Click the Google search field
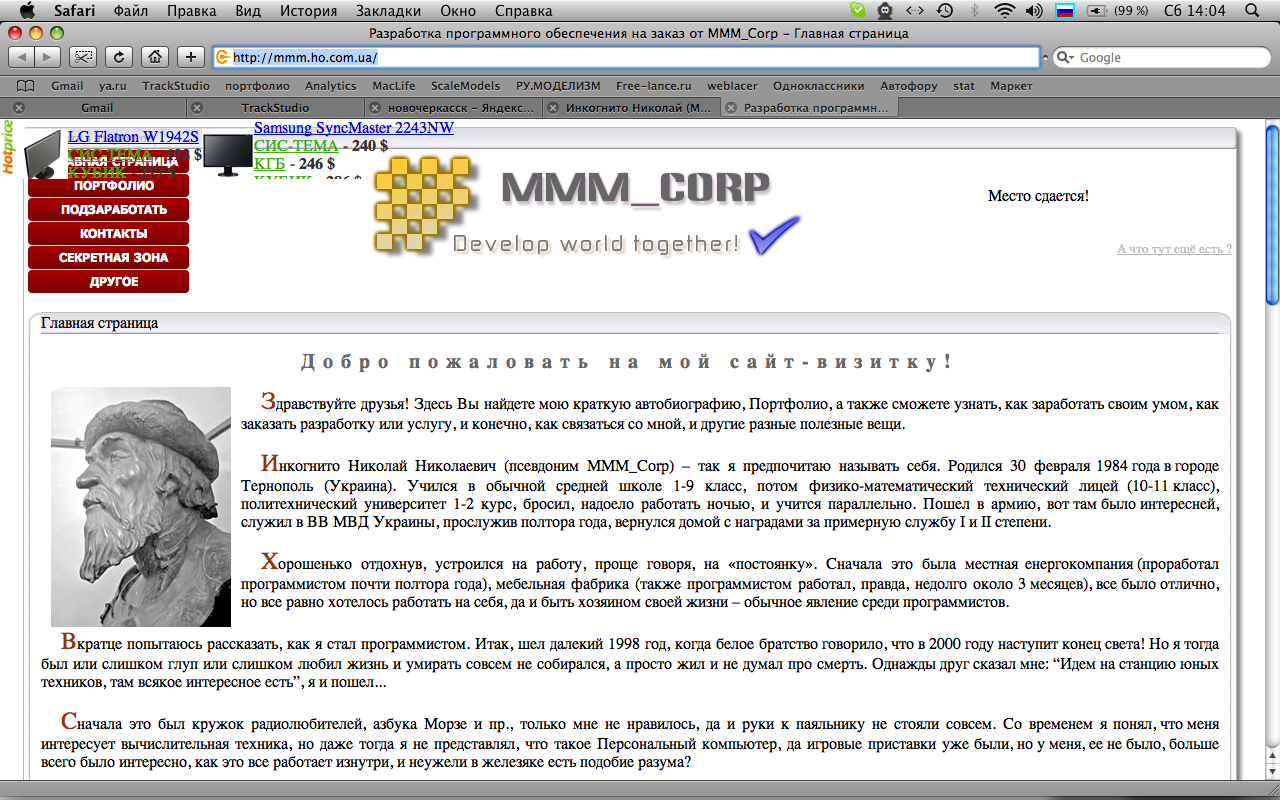 point(1163,58)
